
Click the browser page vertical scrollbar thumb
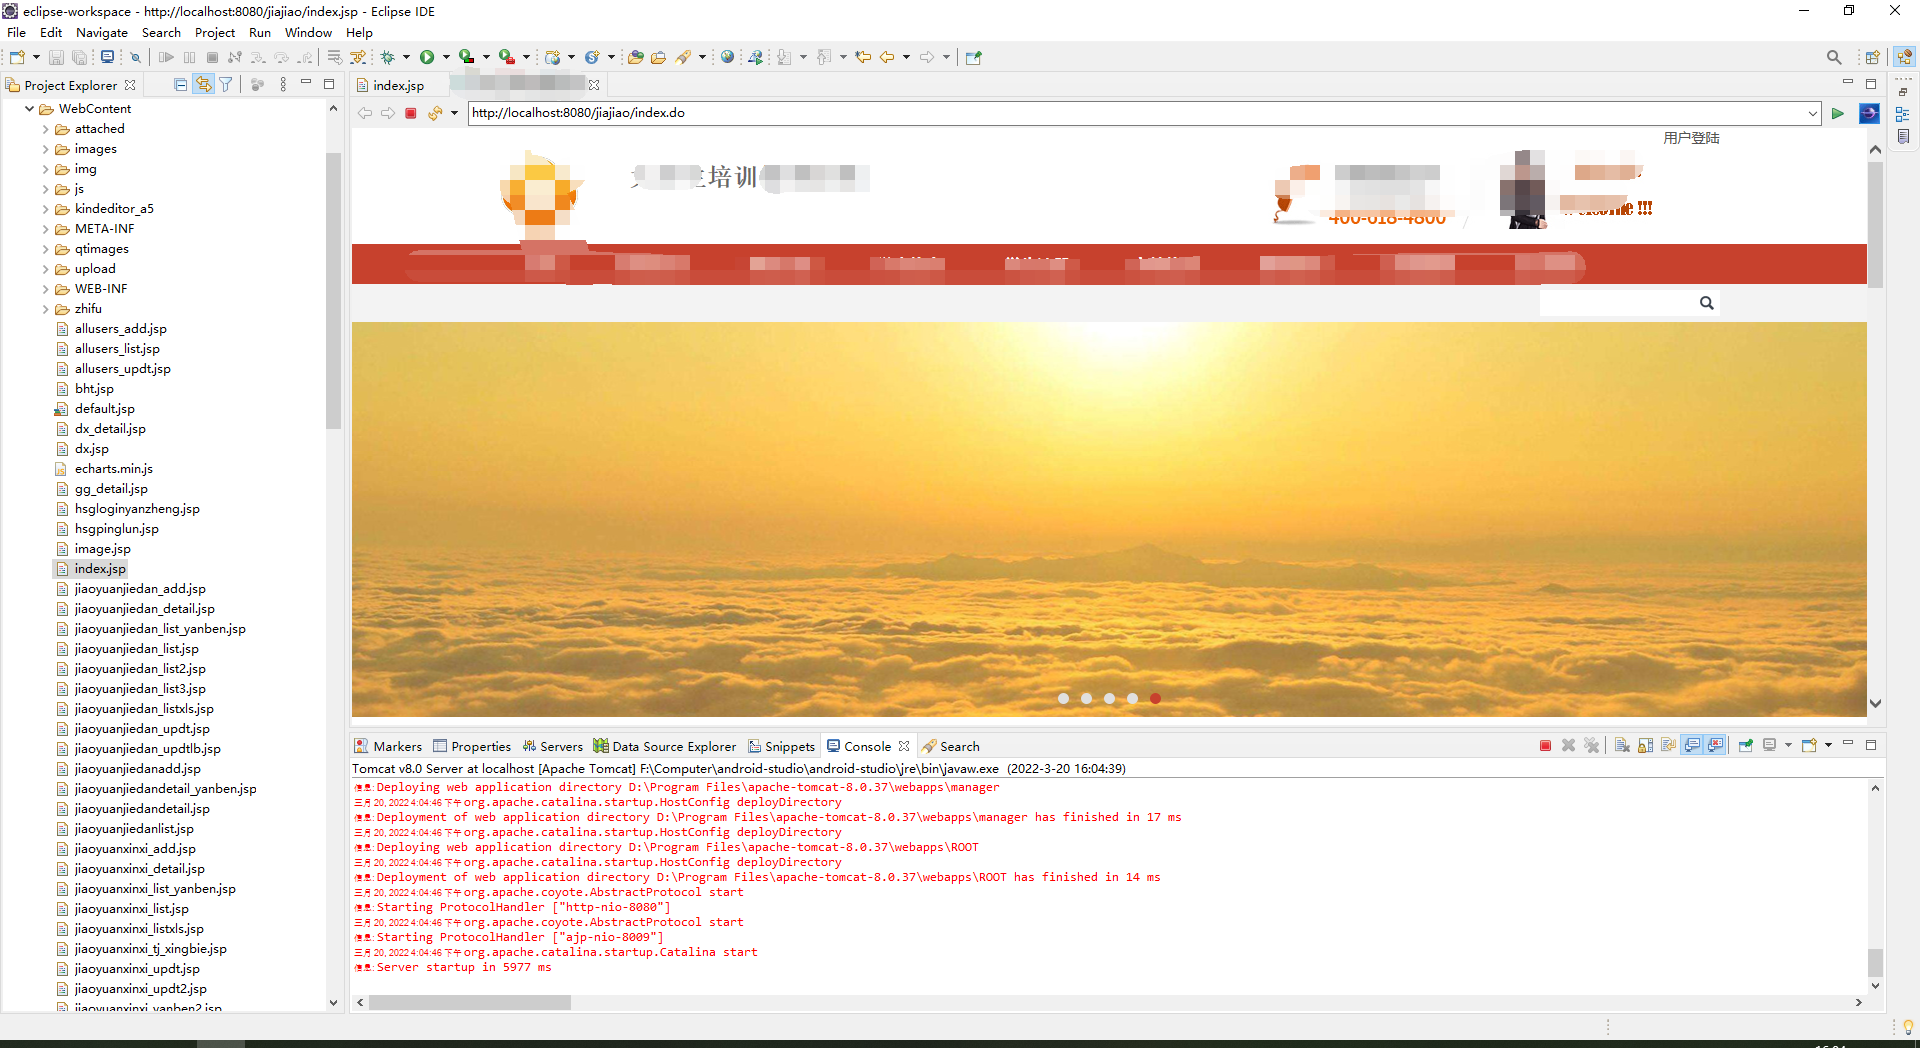1875,225
